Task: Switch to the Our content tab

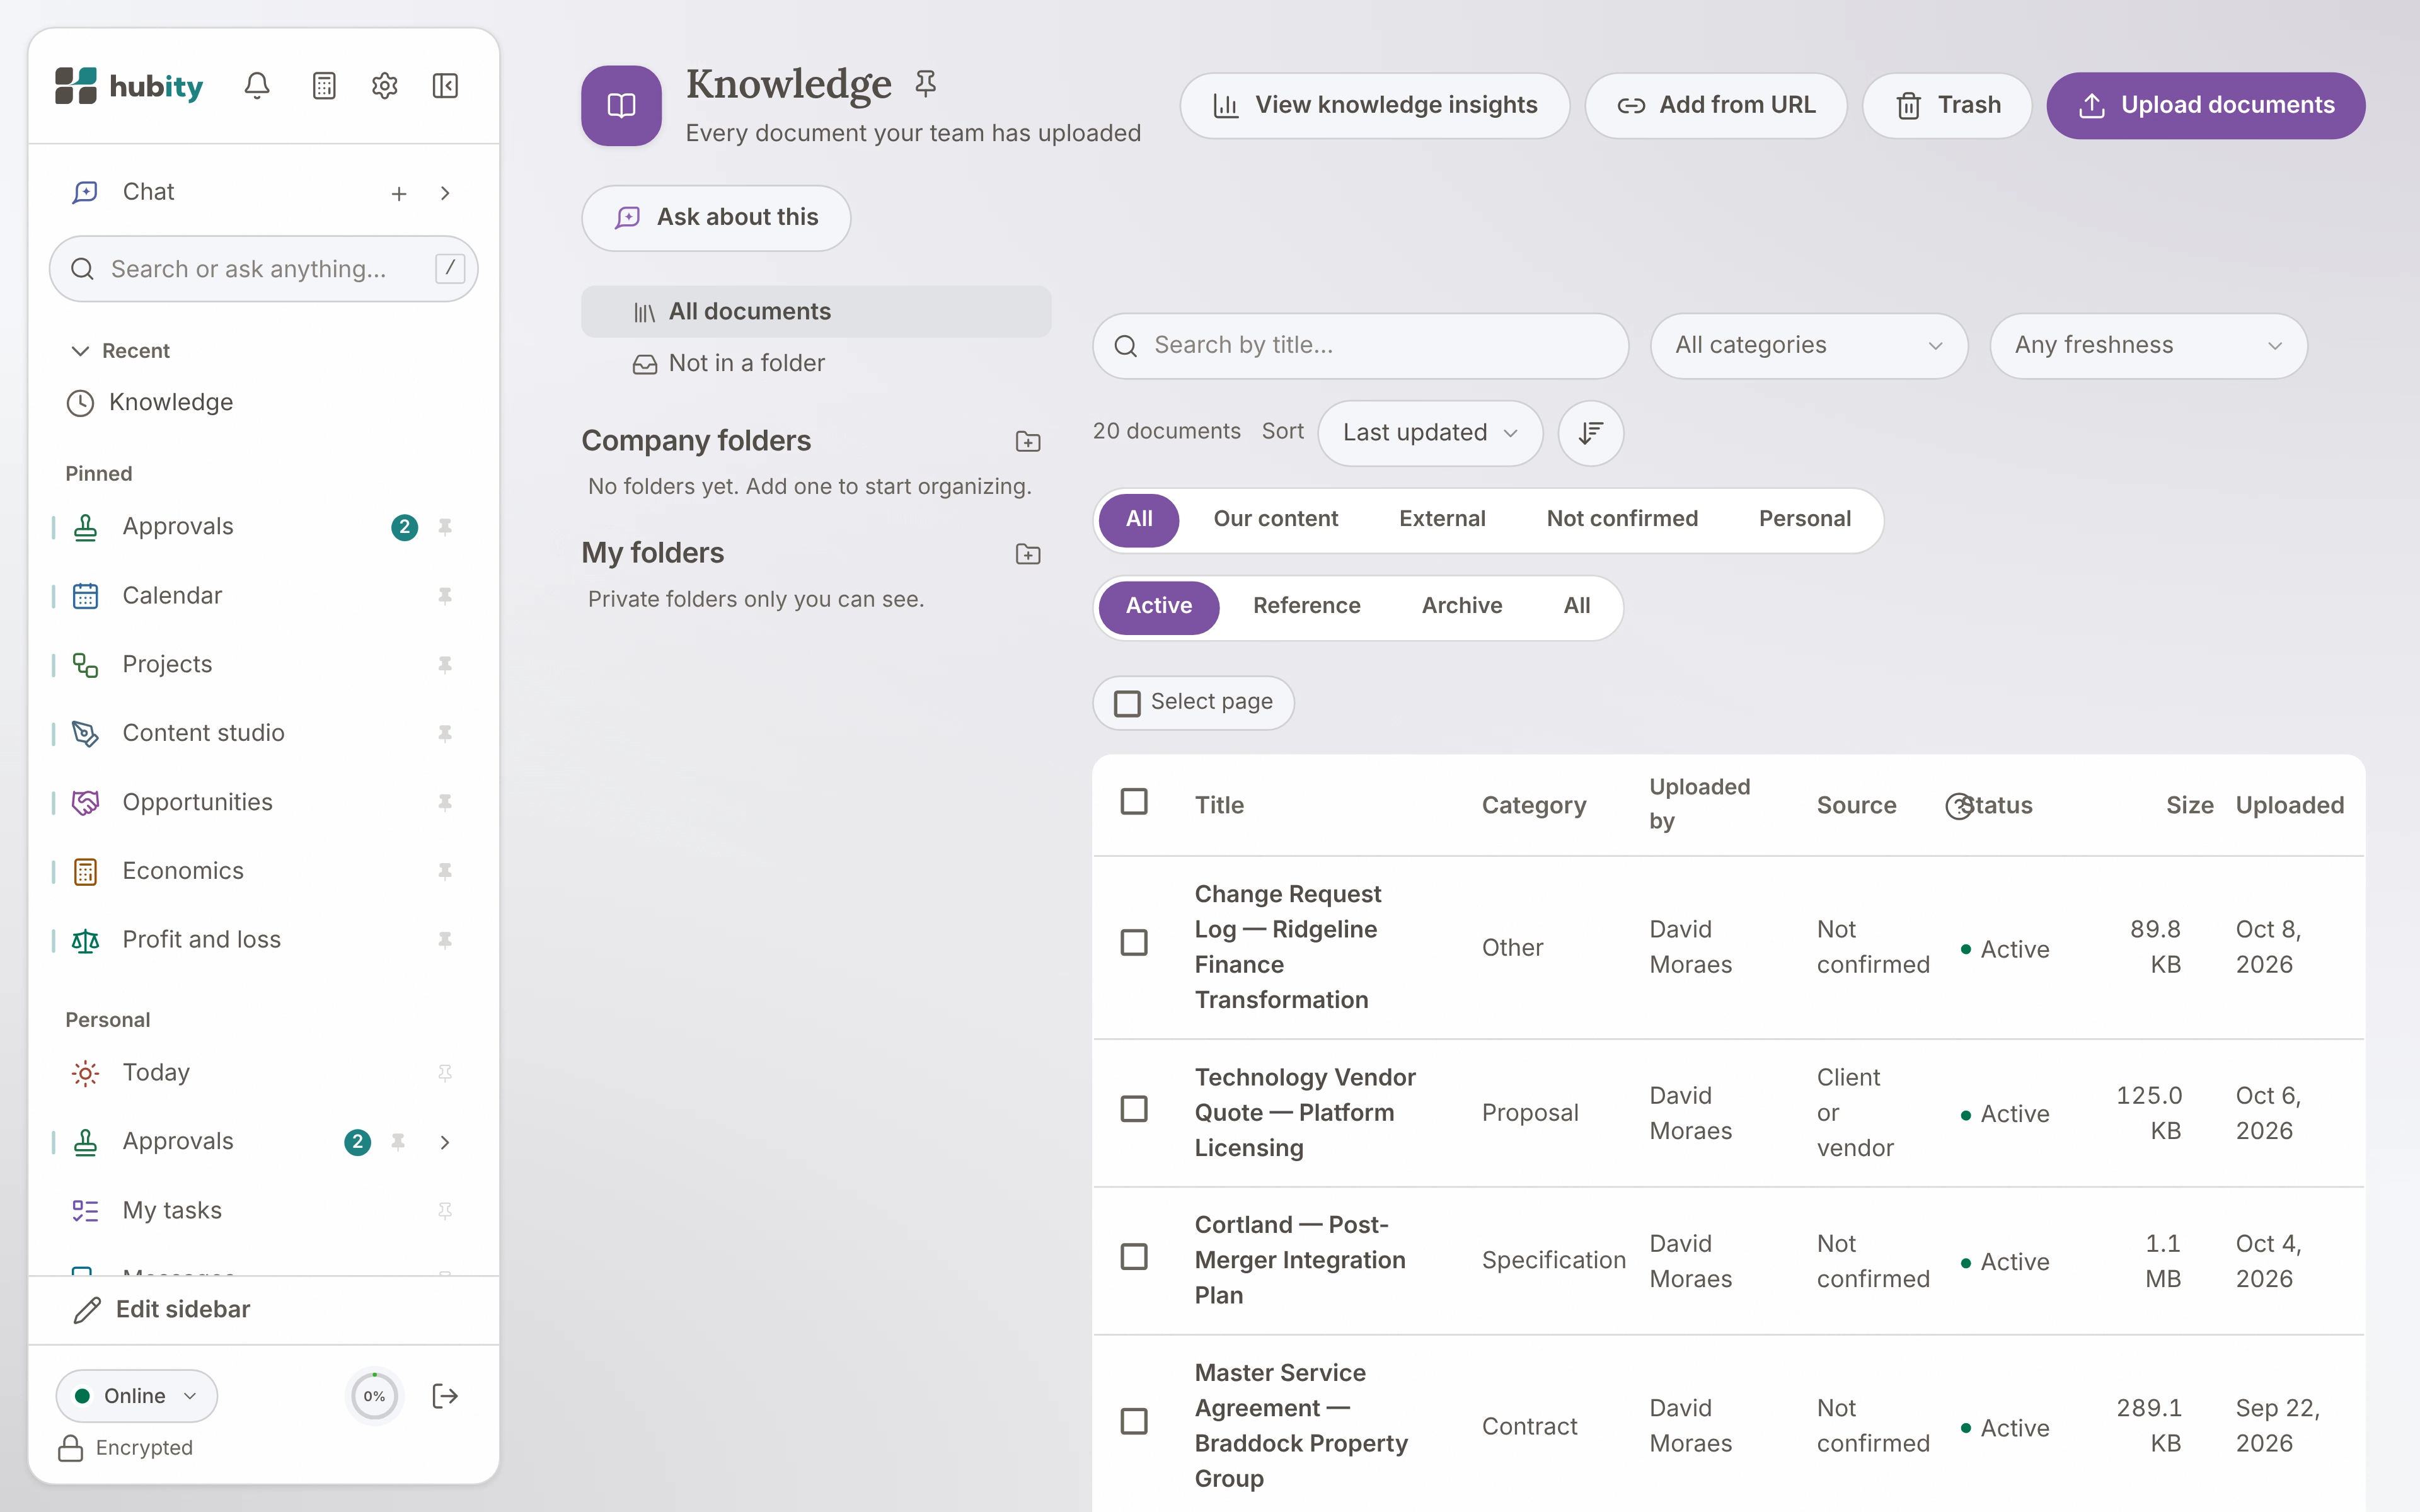Action: click(x=1275, y=519)
